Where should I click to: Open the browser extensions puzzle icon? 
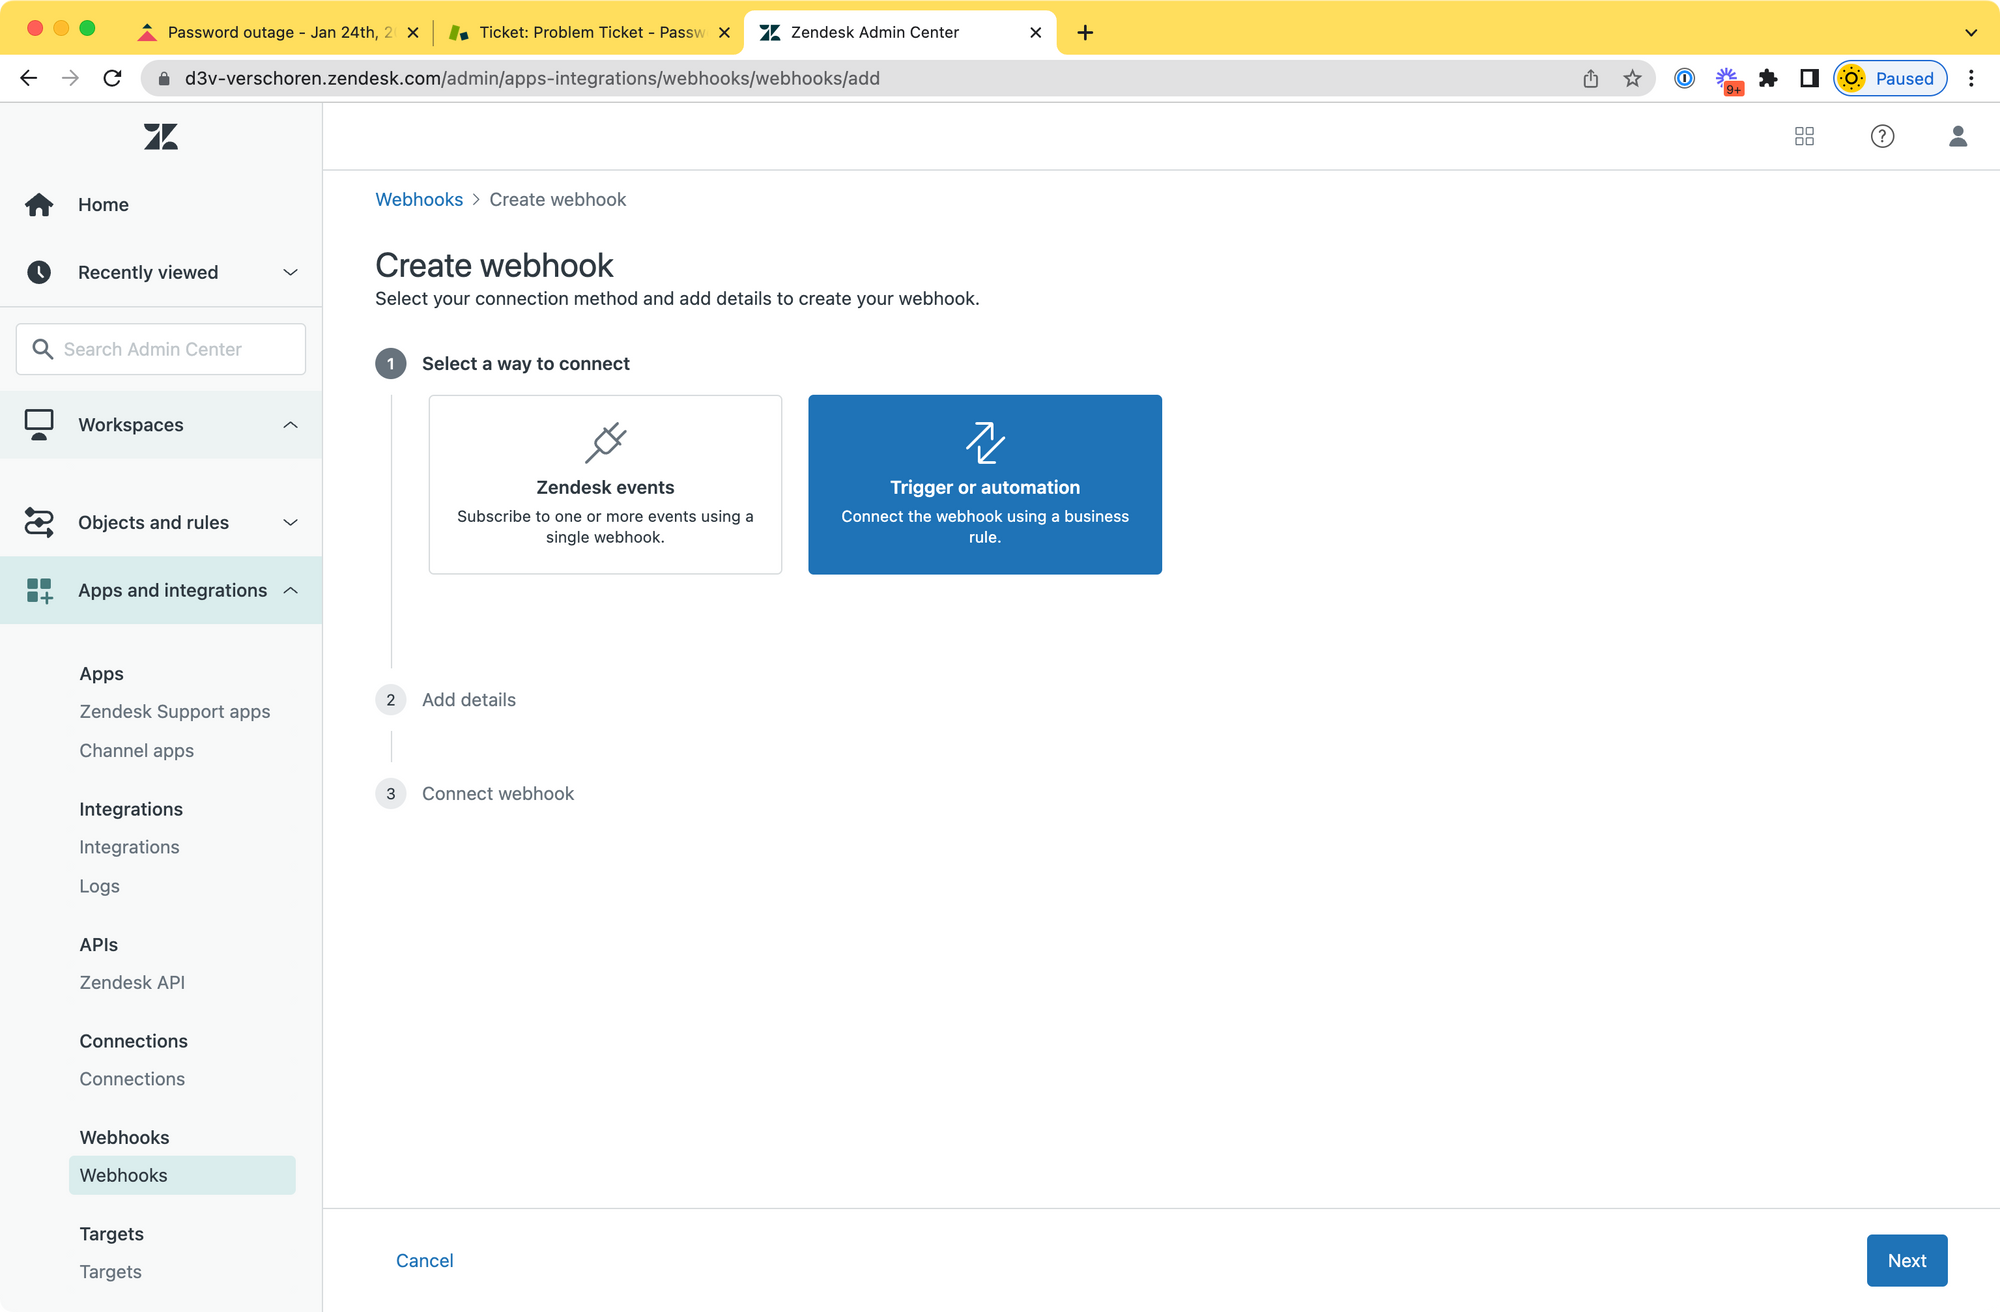1768,79
